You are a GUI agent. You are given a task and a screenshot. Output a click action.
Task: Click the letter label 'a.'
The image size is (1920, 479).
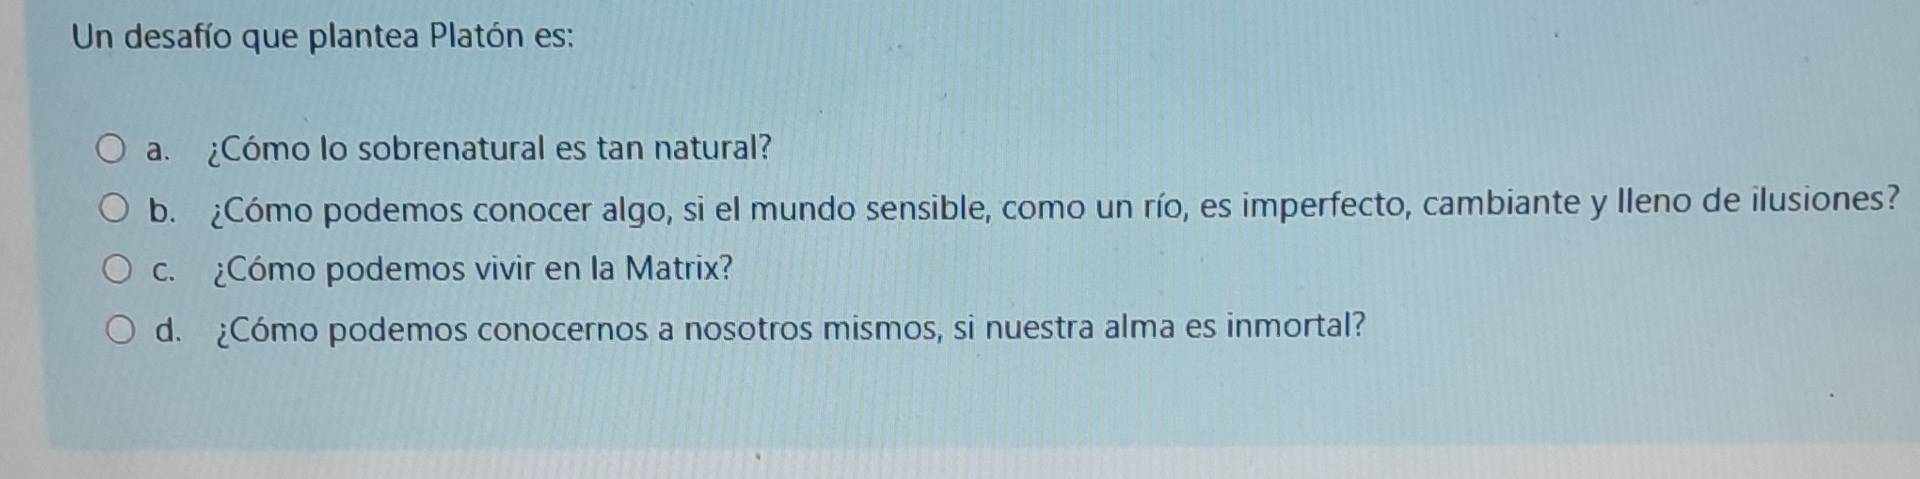tap(157, 151)
